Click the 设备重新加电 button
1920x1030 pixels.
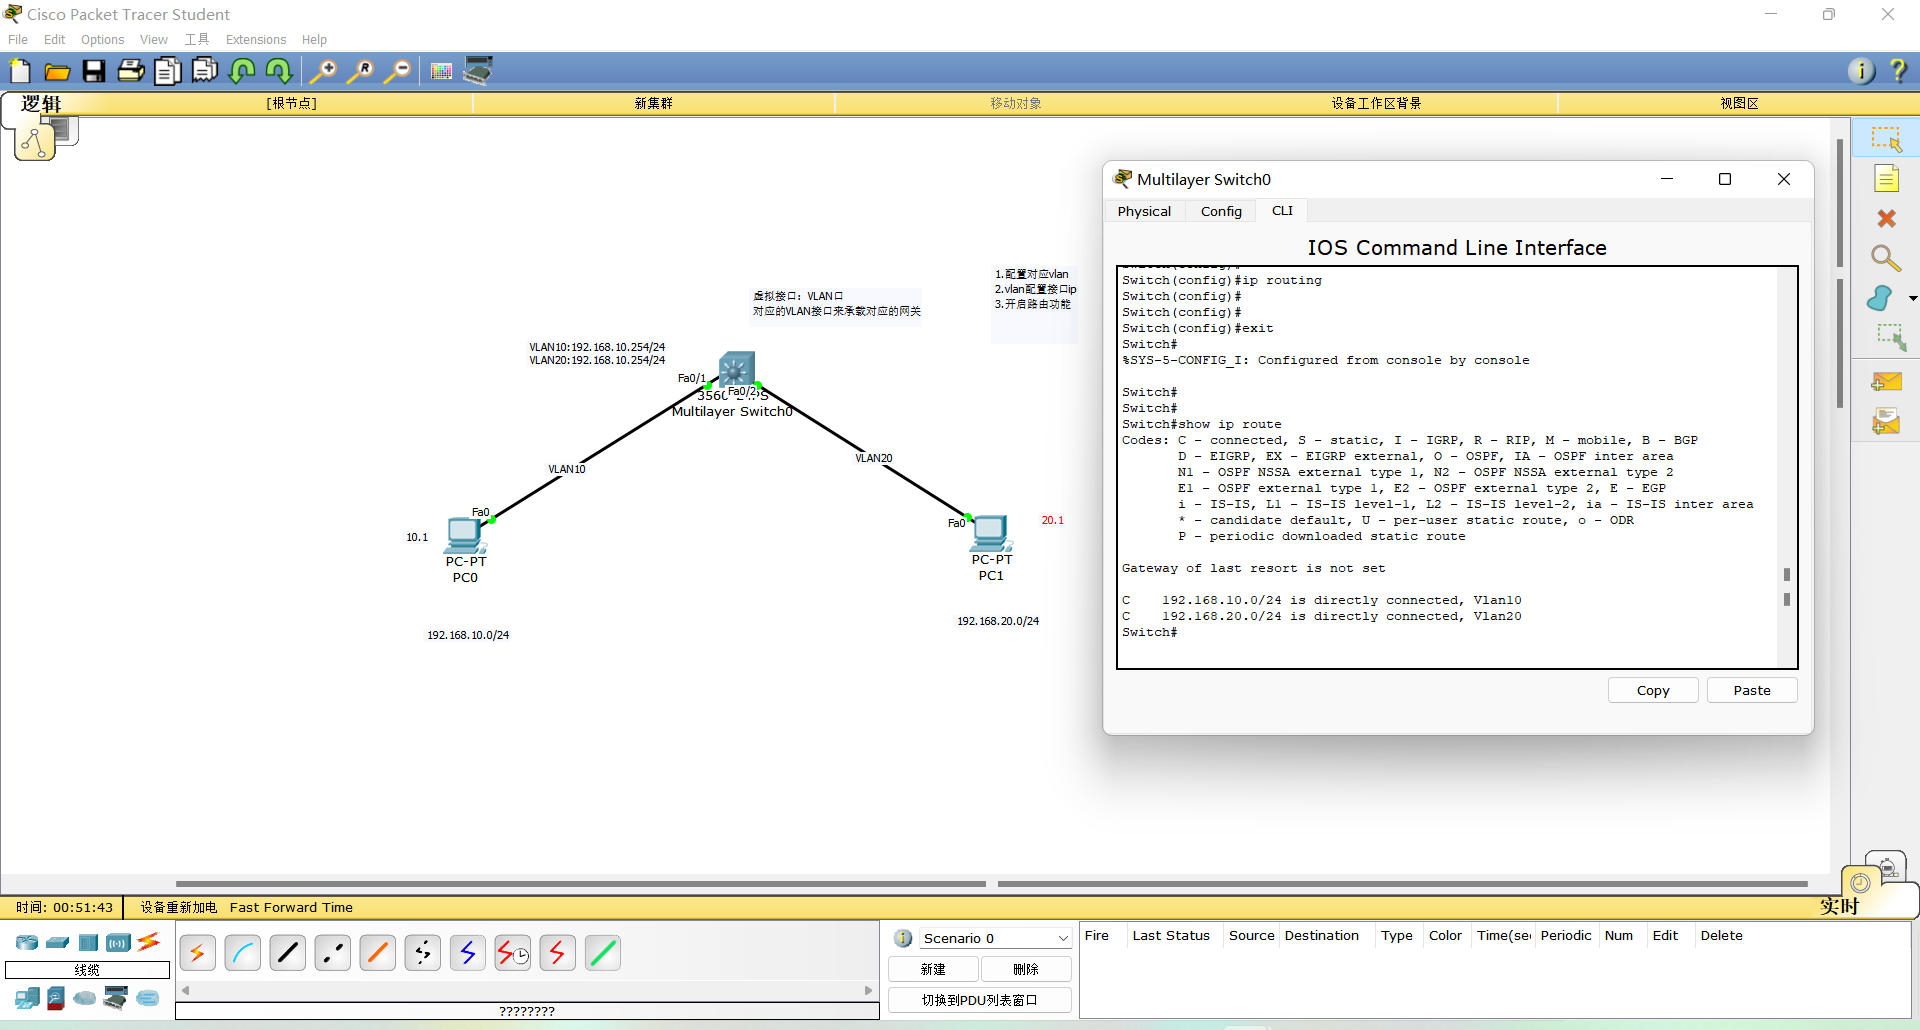(x=178, y=907)
